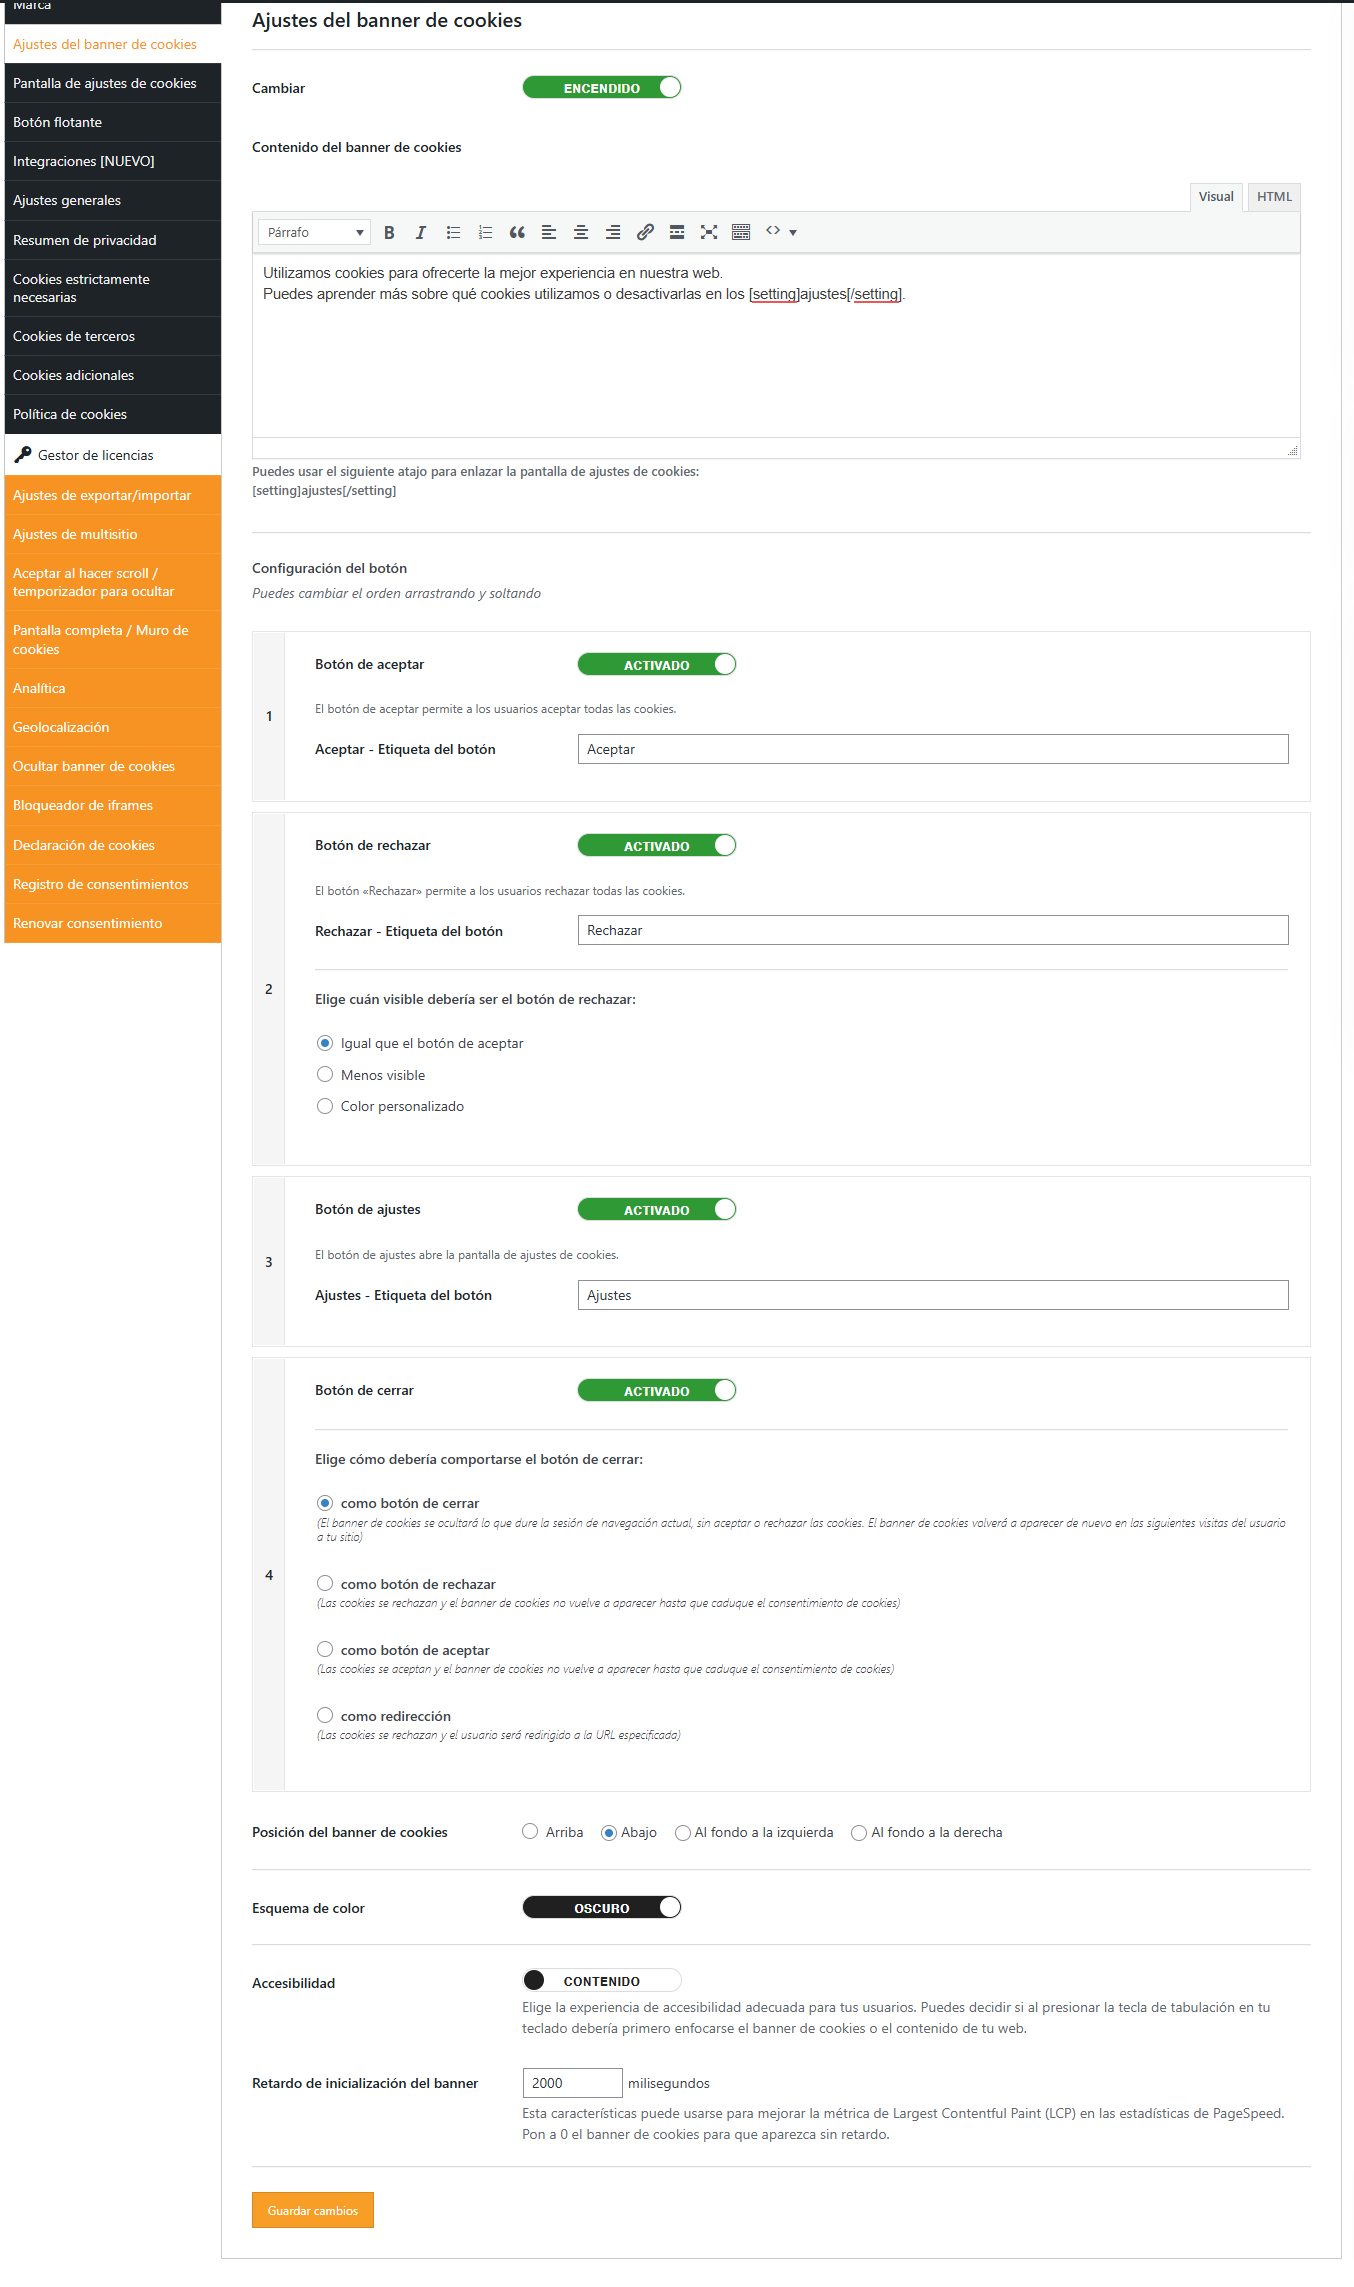Open 'Pantalla completa / Muro de cookies'

coord(113,640)
